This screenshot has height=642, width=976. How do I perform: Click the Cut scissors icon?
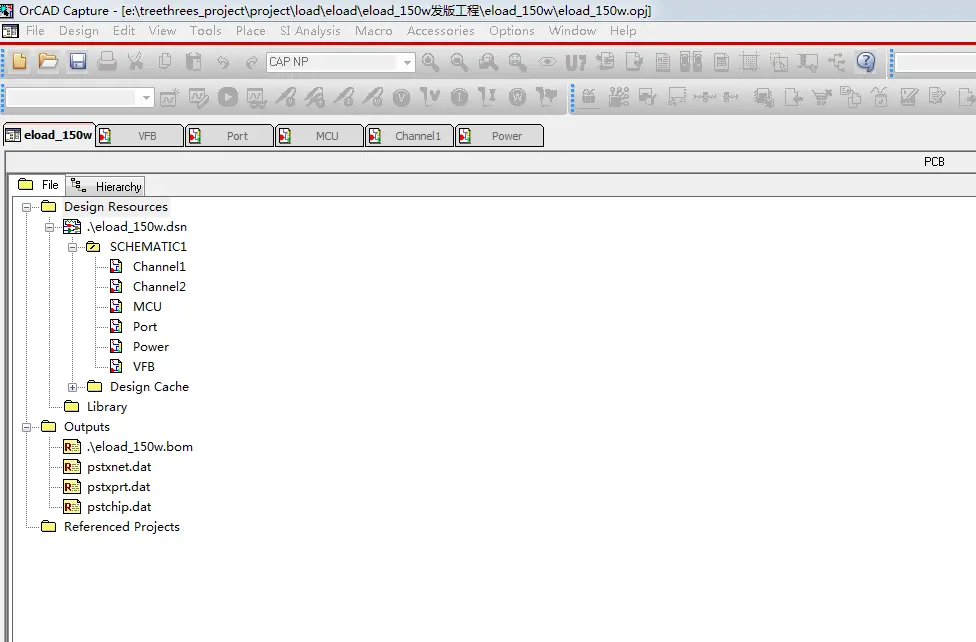coord(135,62)
